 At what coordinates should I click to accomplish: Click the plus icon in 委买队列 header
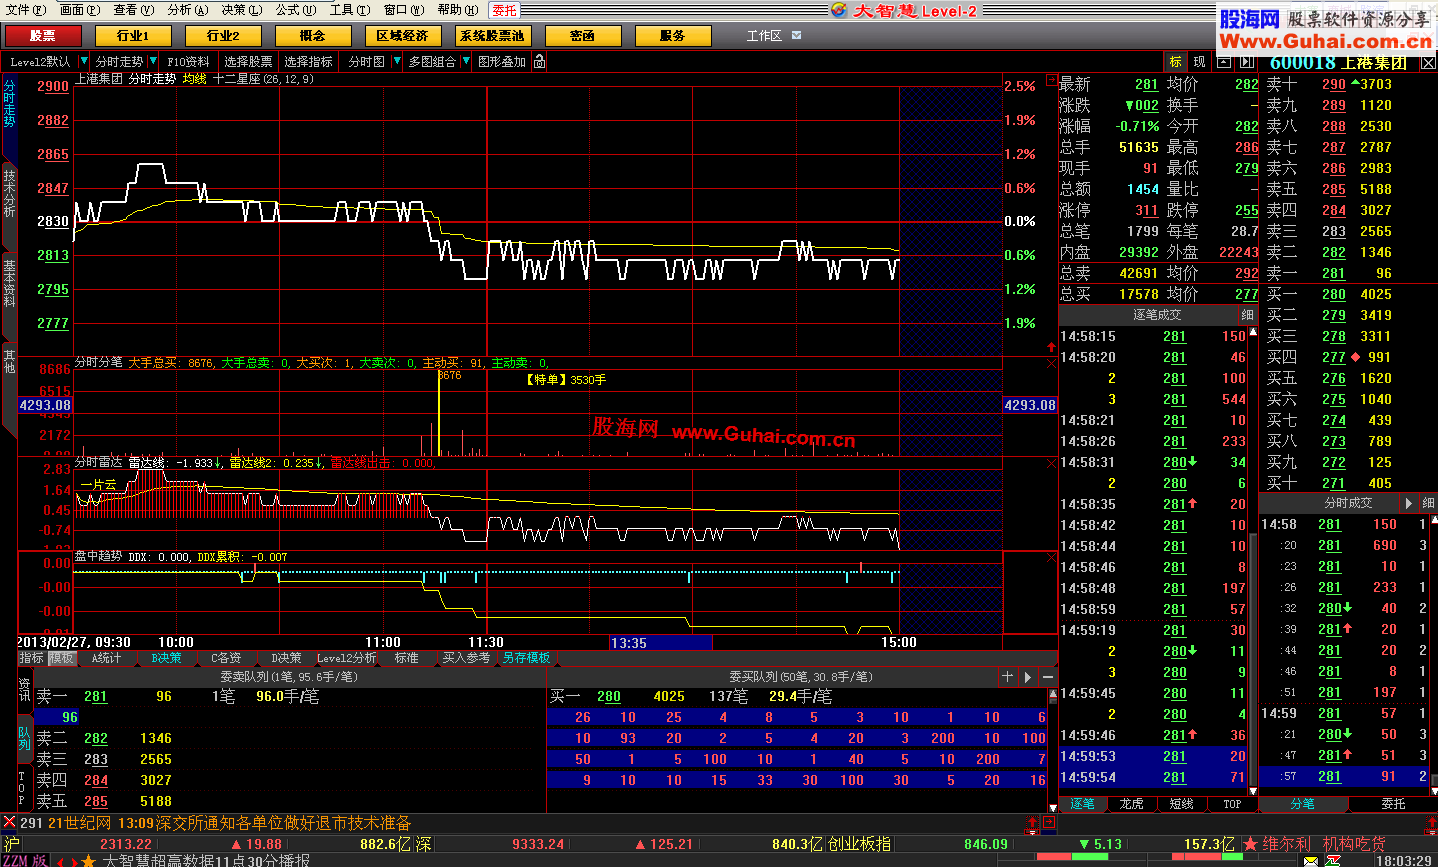pyautogui.click(x=1007, y=677)
